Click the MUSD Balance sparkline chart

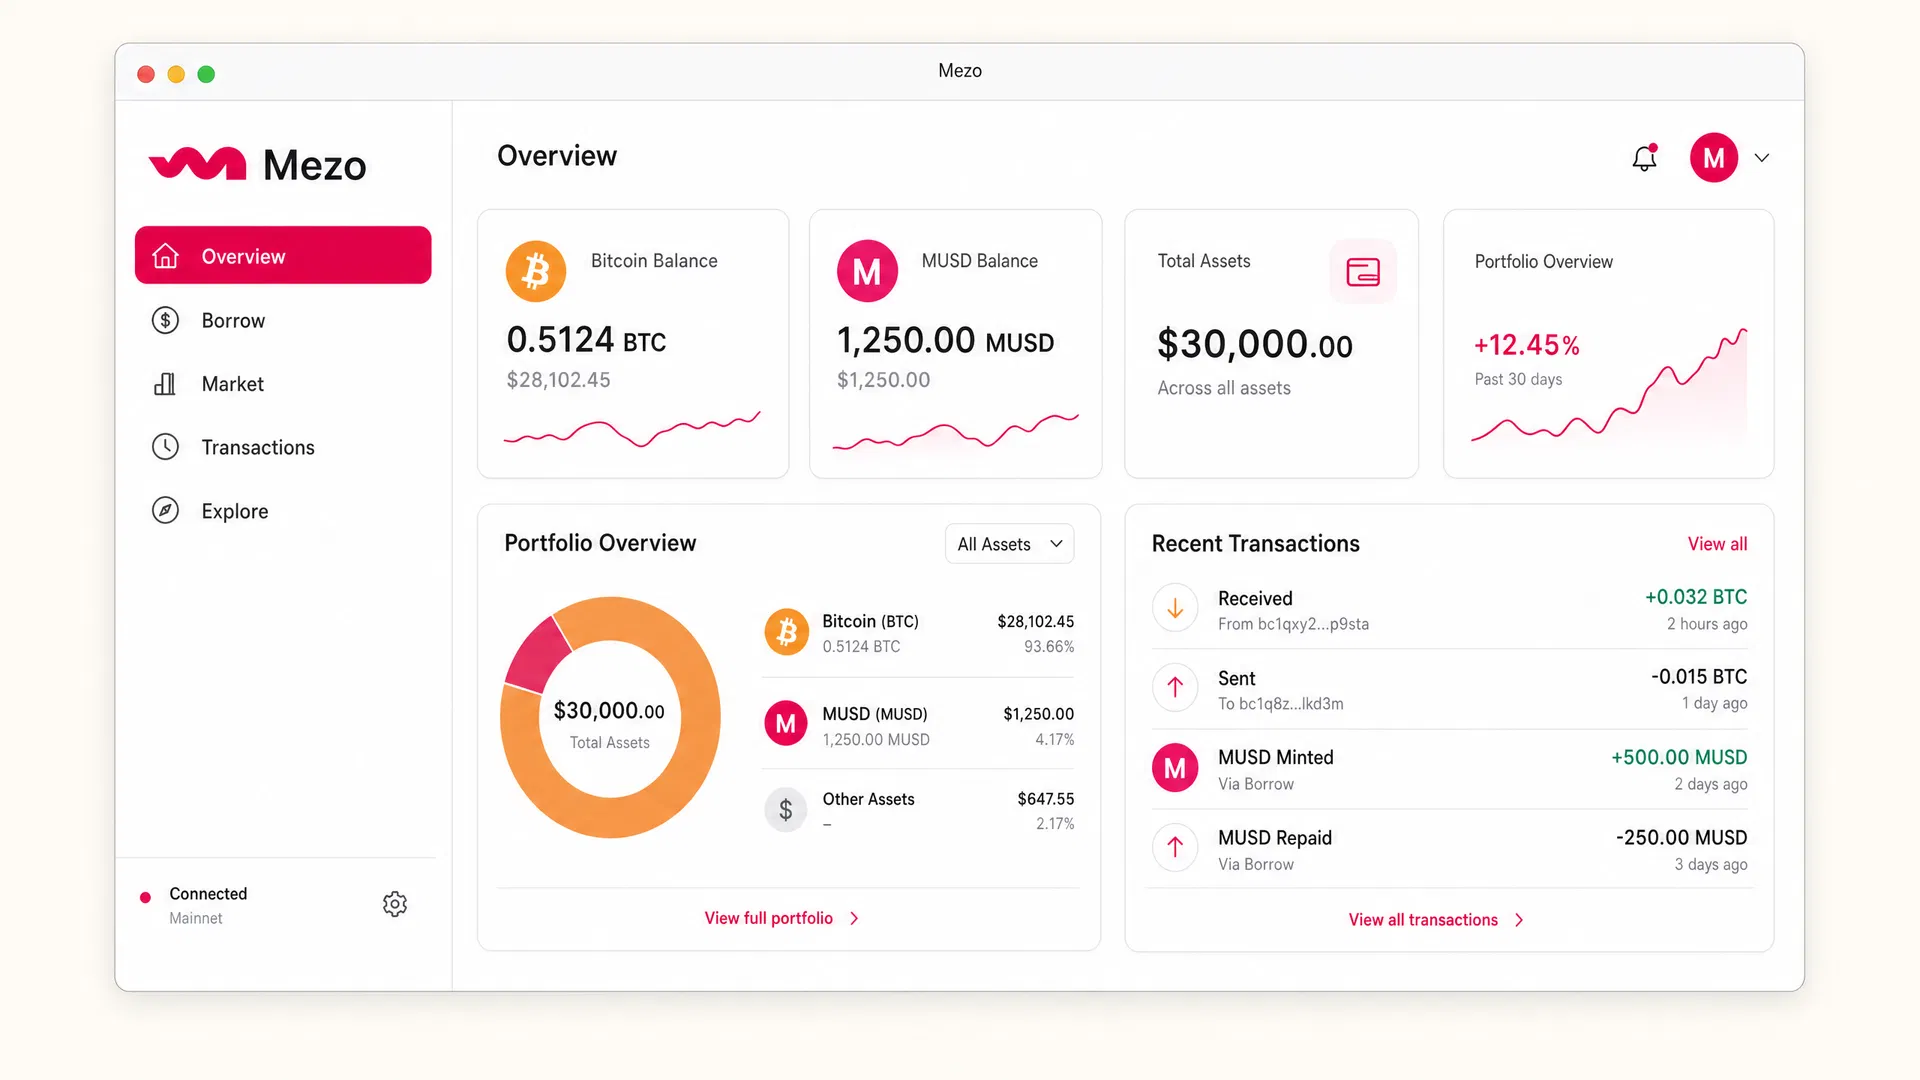click(956, 432)
